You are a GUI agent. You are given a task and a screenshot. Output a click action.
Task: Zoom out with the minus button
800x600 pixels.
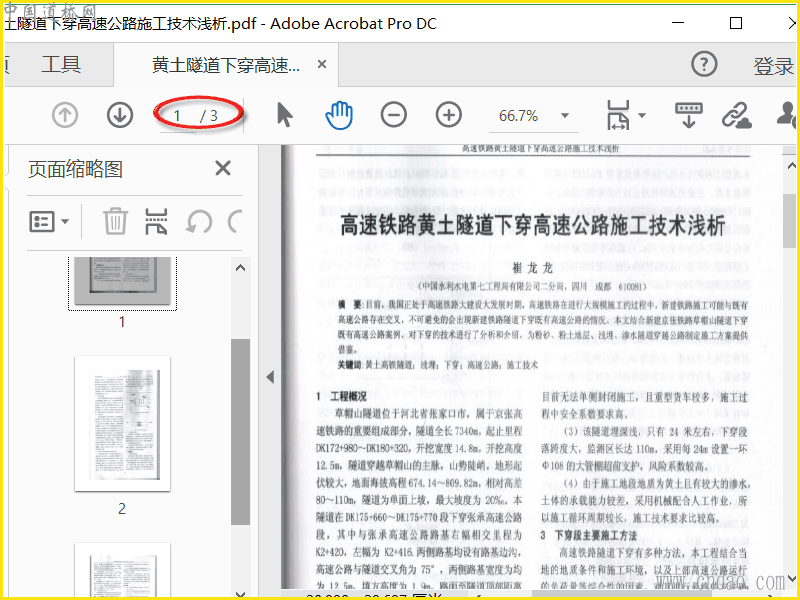point(394,115)
